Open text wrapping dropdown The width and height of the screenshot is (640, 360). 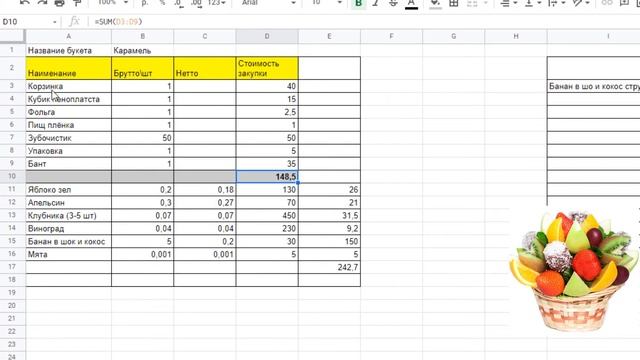pyautogui.click(x=556, y=2)
